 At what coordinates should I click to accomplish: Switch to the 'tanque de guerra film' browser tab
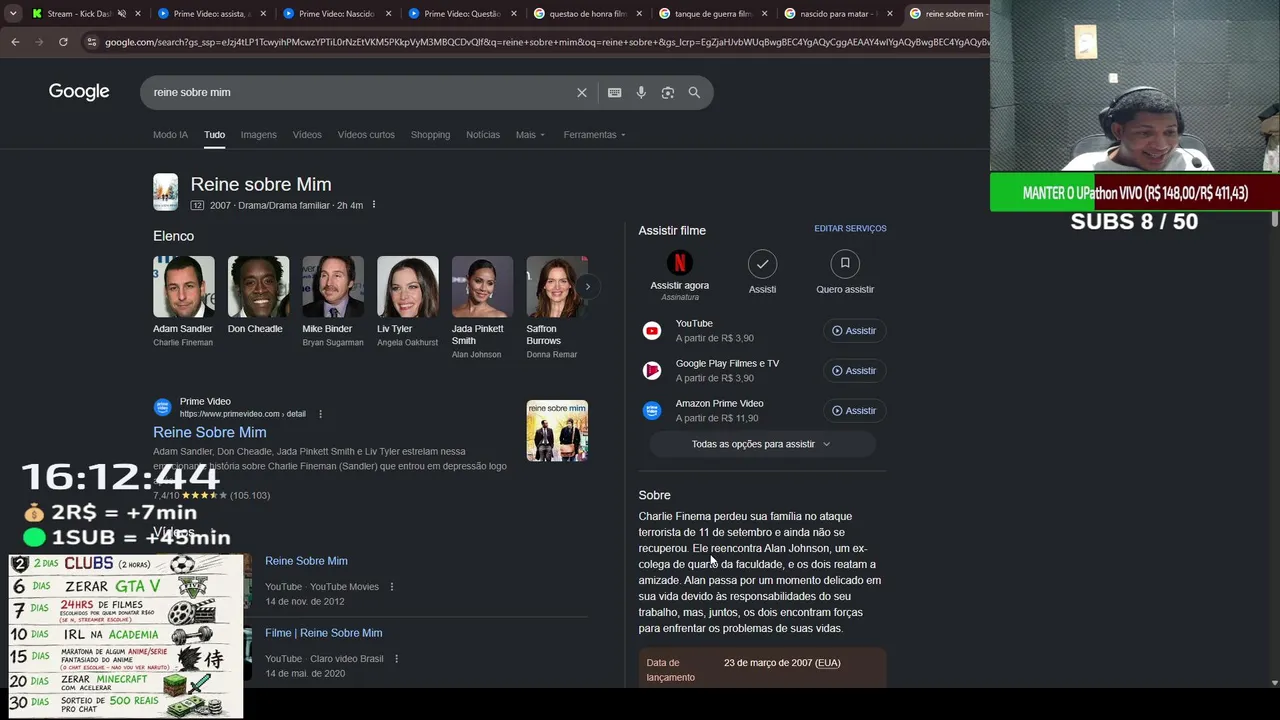pyautogui.click(x=713, y=14)
